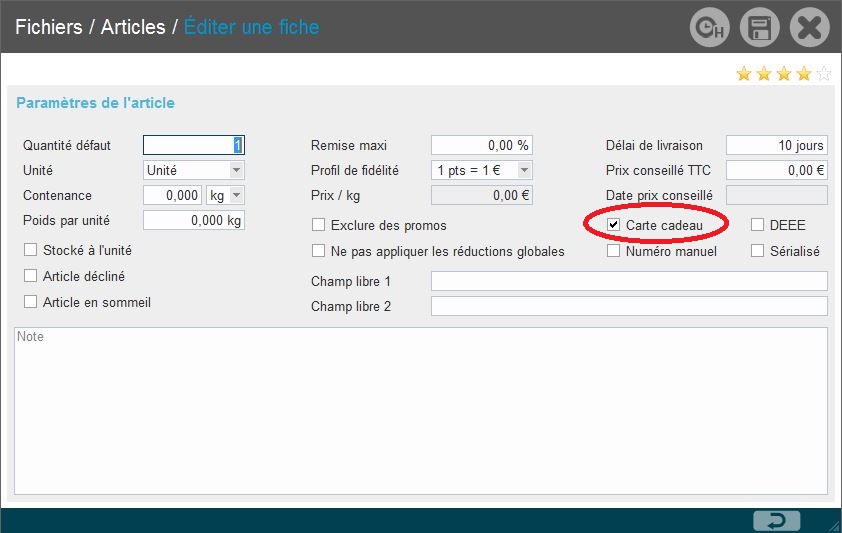Open the Unité dropdown
The height and width of the screenshot is (533, 842).
point(194,170)
